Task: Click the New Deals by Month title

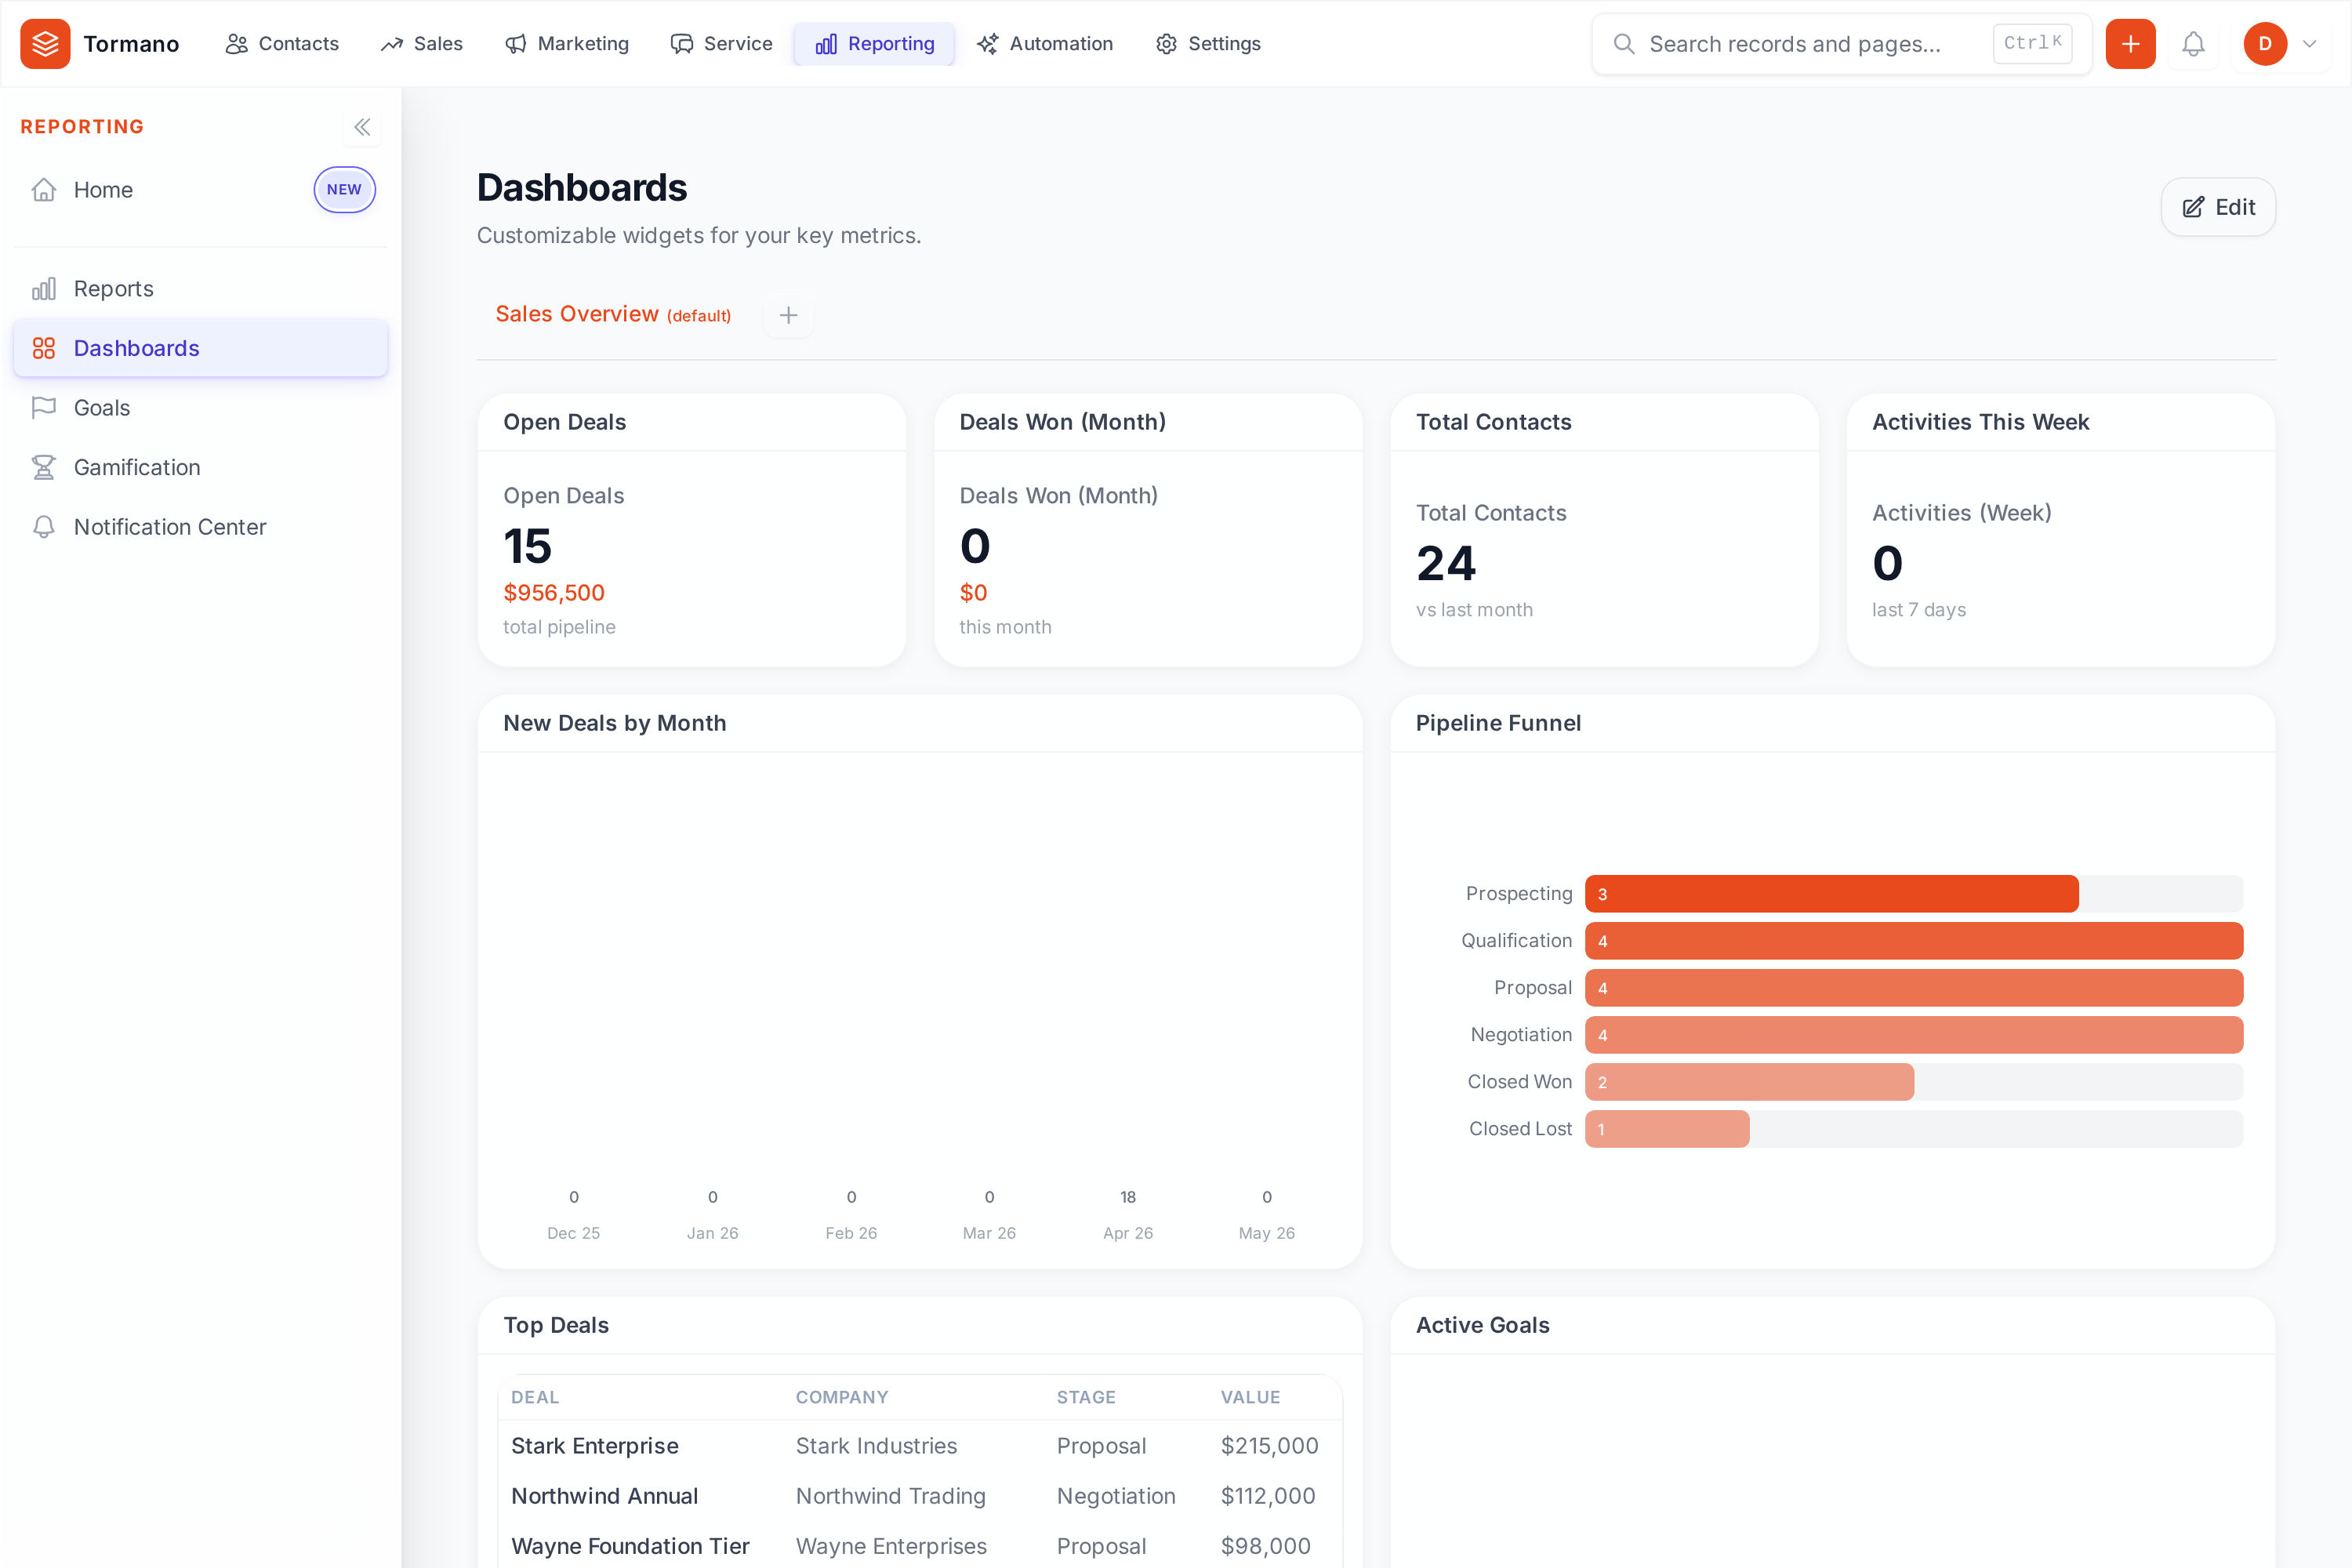Action: [614, 723]
